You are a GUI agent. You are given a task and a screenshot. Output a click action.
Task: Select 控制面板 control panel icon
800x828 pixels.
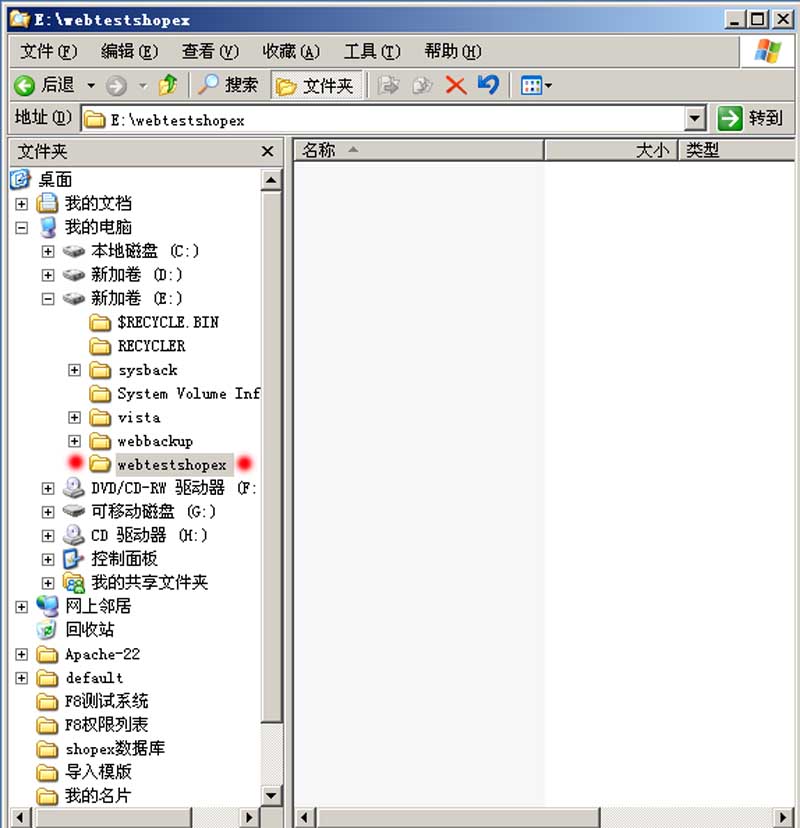tap(73, 559)
